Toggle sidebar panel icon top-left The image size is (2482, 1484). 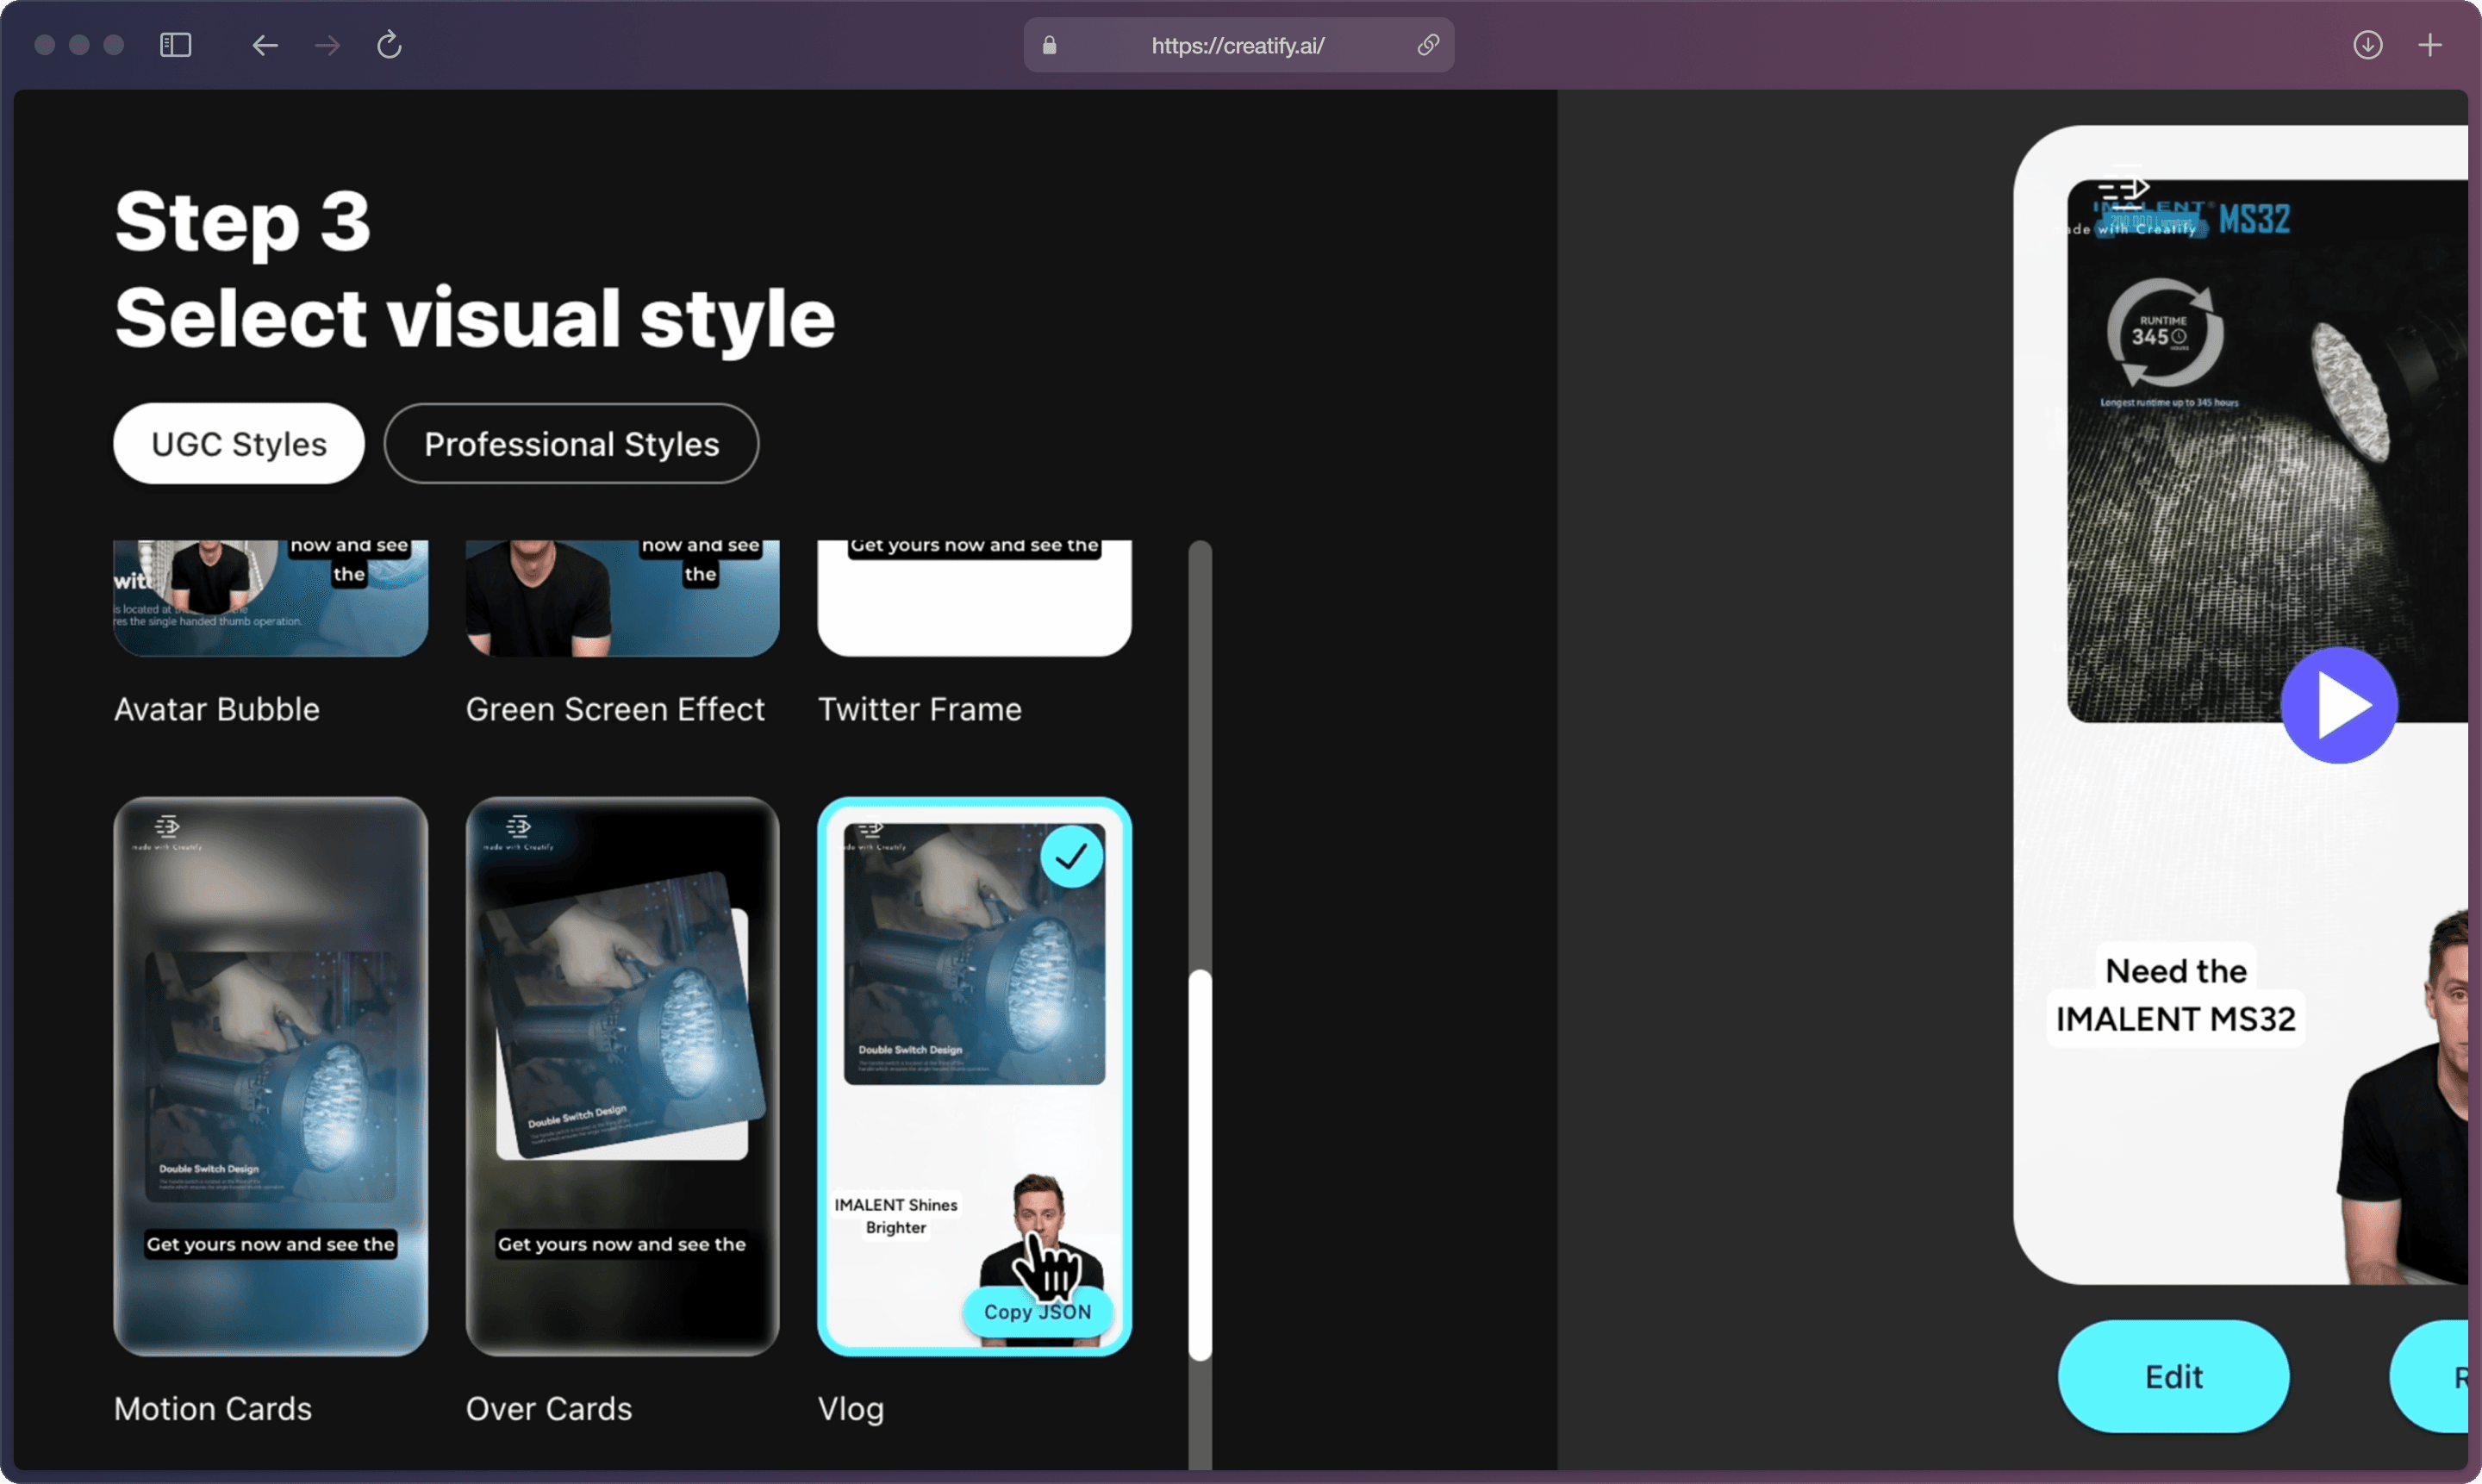point(173,44)
